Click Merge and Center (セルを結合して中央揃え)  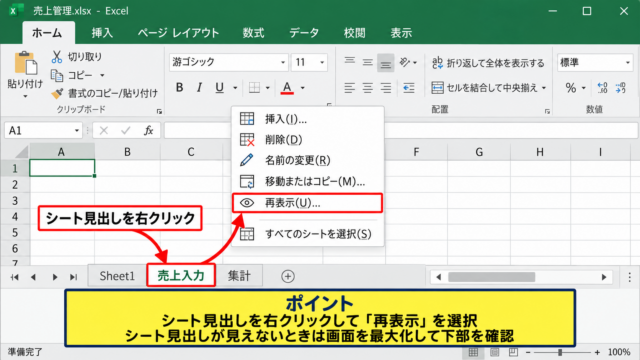(x=484, y=87)
